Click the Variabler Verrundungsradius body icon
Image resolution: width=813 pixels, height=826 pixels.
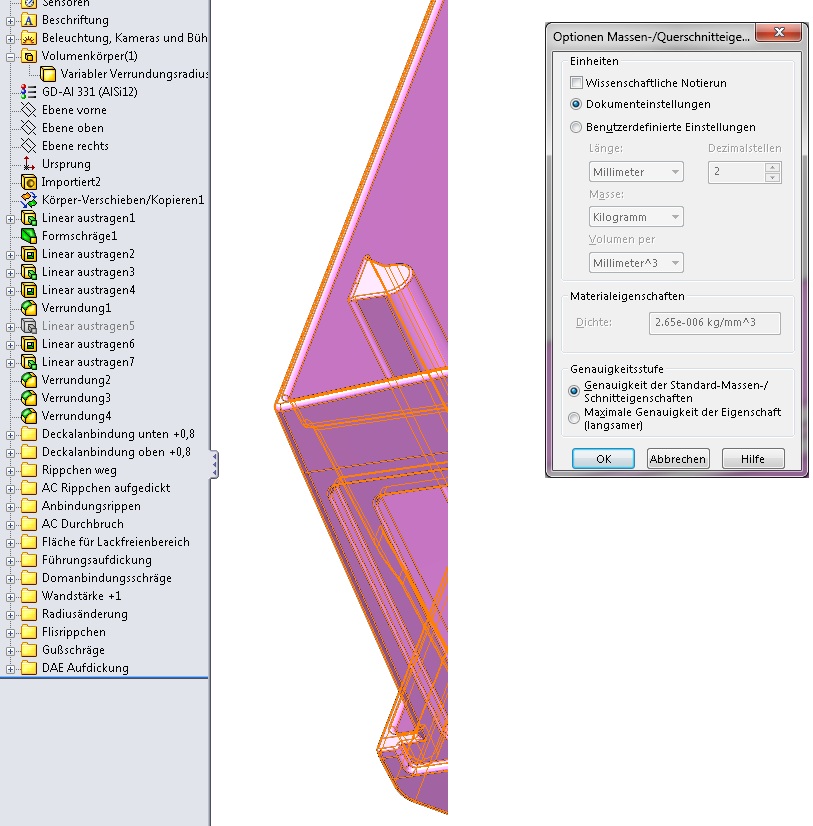click(48, 74)
